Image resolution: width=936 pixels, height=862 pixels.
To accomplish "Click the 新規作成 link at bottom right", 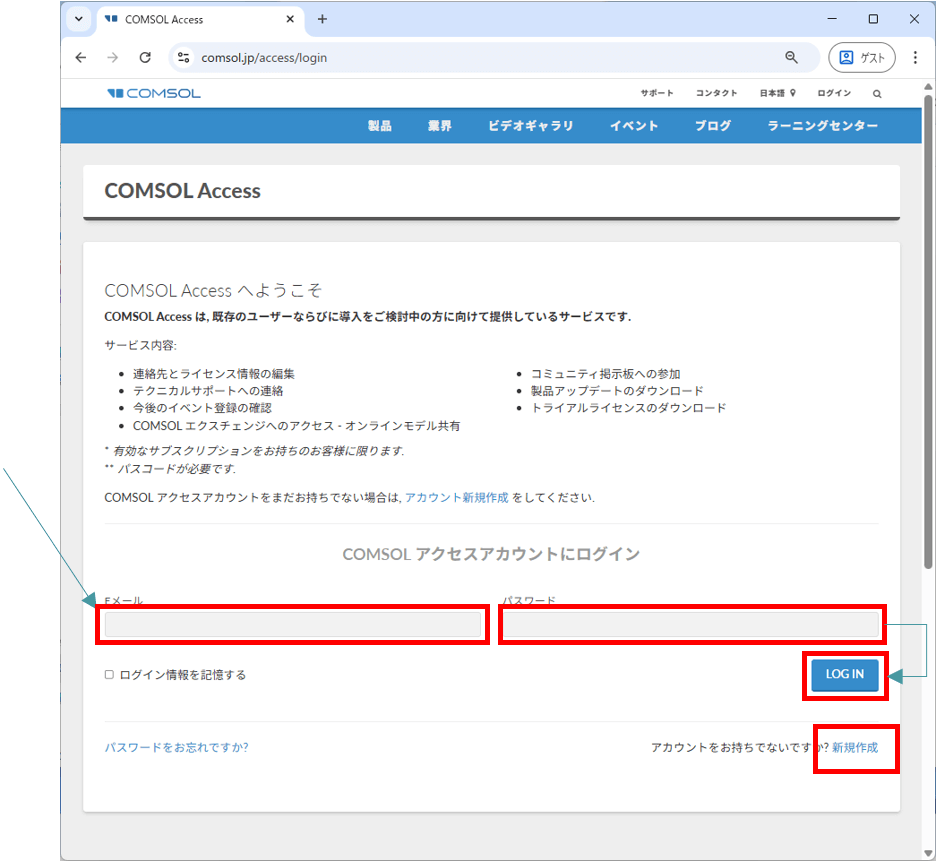I will 855,747.
